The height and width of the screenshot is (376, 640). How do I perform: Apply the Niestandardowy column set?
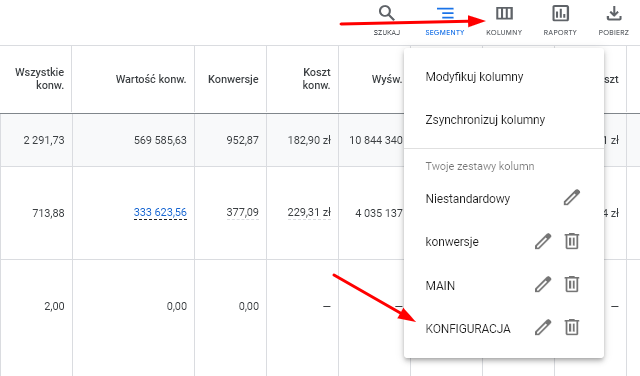468,199
